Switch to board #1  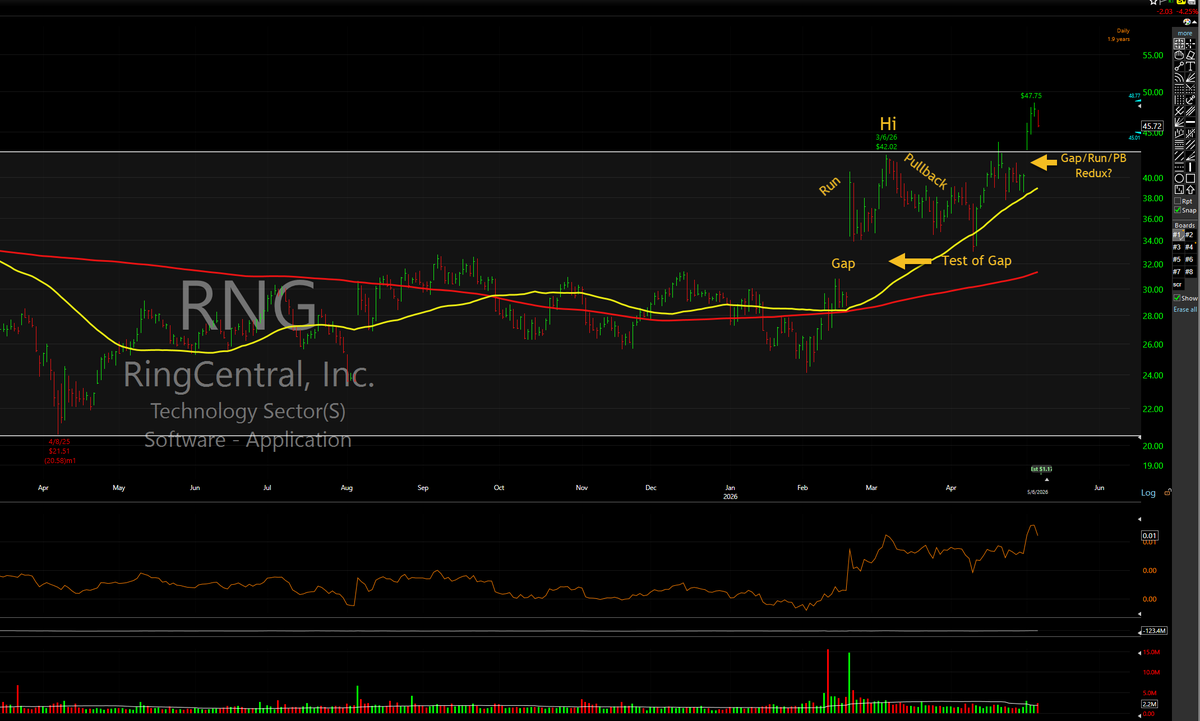(x=1178, y=235)
